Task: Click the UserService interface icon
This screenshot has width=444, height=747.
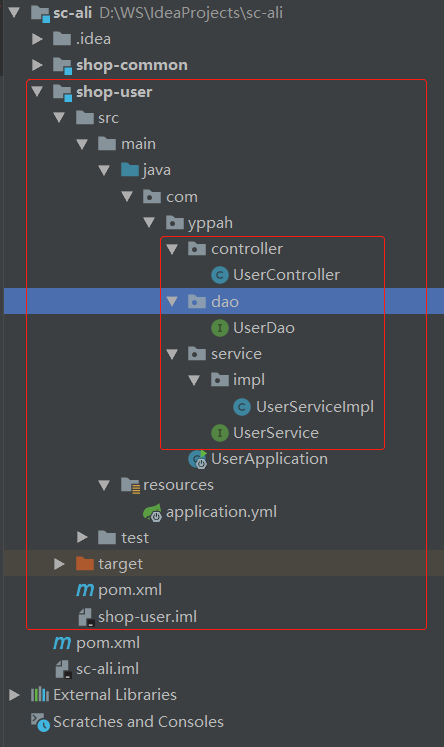Action: (x=220, y=433)
